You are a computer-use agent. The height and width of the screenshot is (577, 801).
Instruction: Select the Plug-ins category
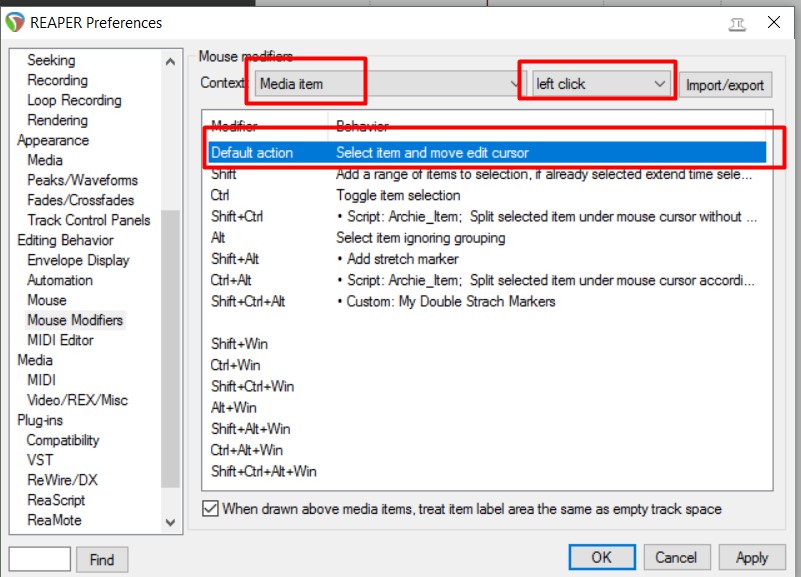(x=40, y=420)
